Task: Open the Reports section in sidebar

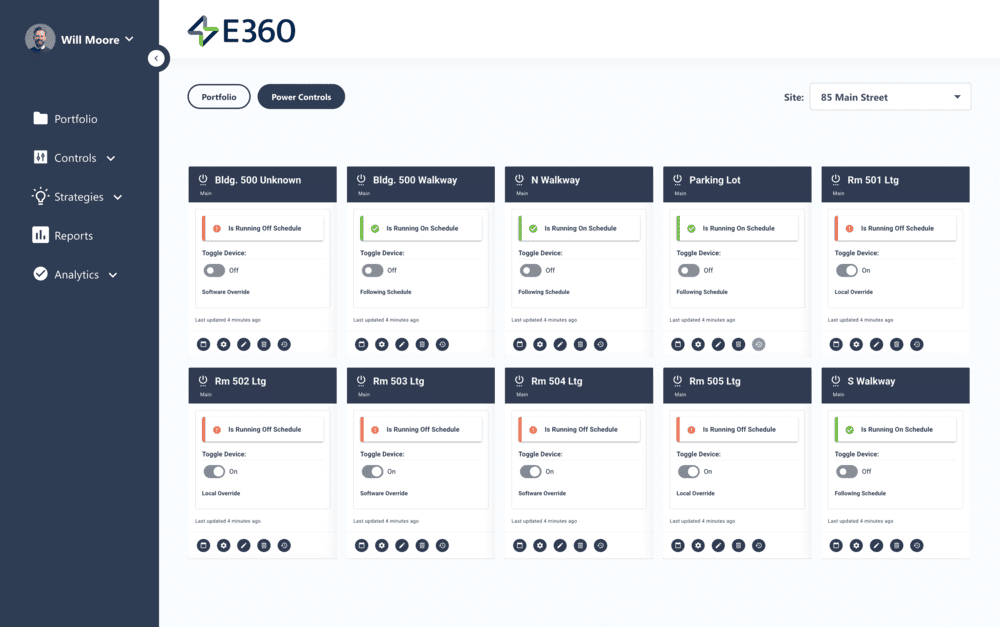Action: [75, 235]
